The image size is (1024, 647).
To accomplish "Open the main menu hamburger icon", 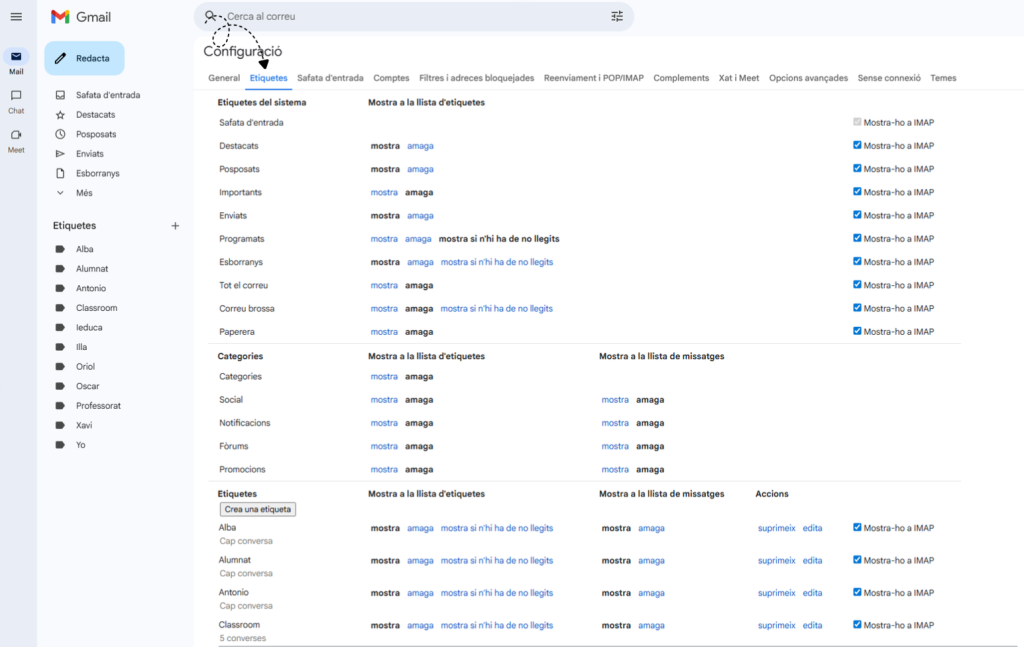I will tap(16, 17).
